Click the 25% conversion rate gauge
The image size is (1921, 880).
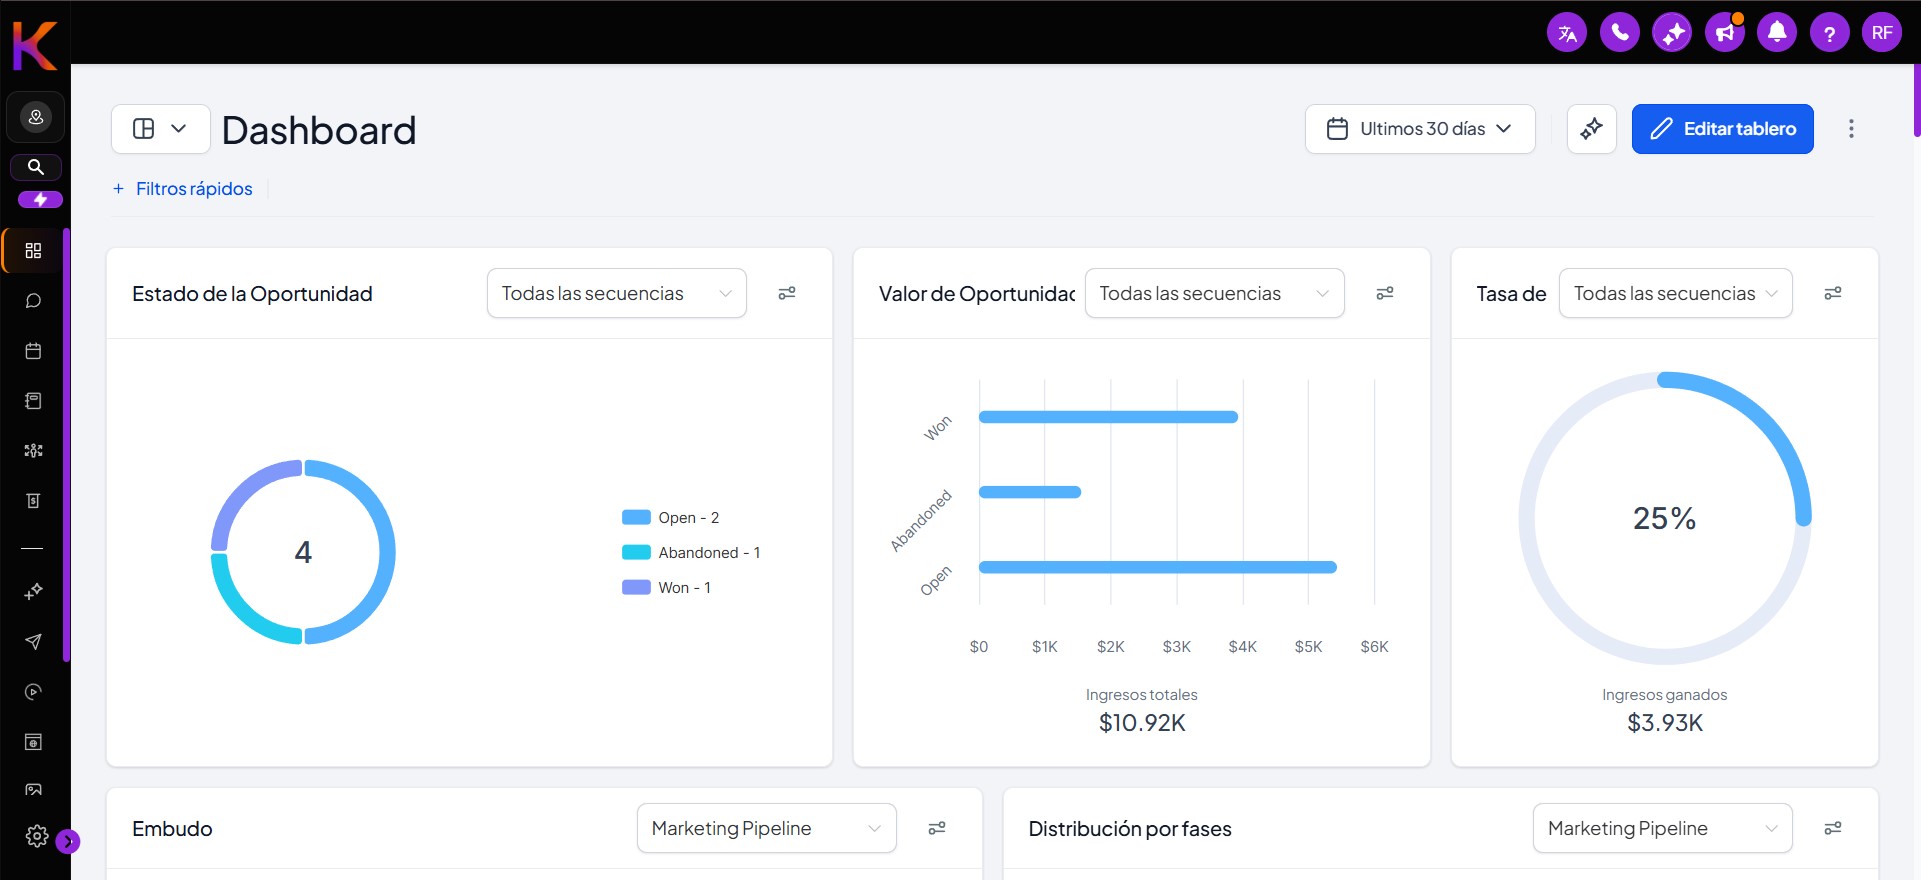[x=1665, y=518]
